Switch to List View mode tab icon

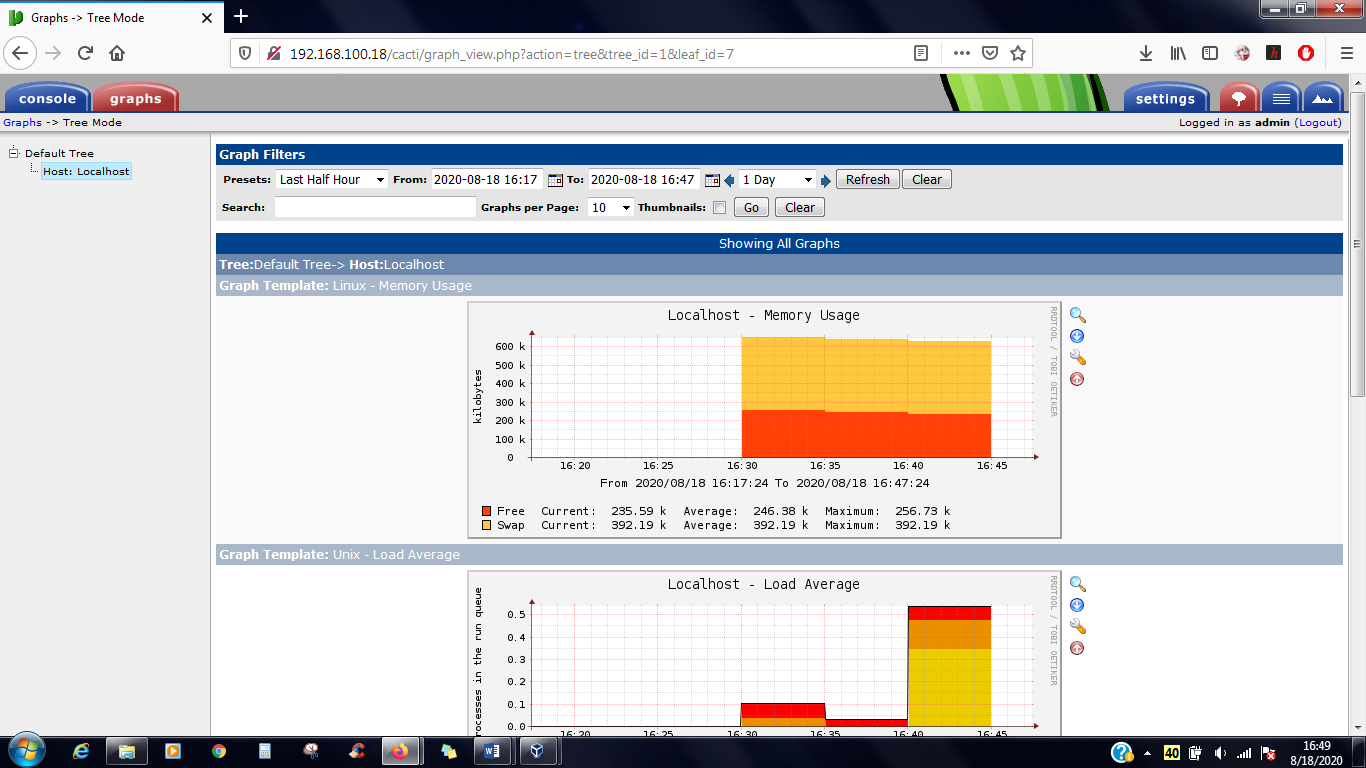pyautogui.click(x=1280, y=98)
